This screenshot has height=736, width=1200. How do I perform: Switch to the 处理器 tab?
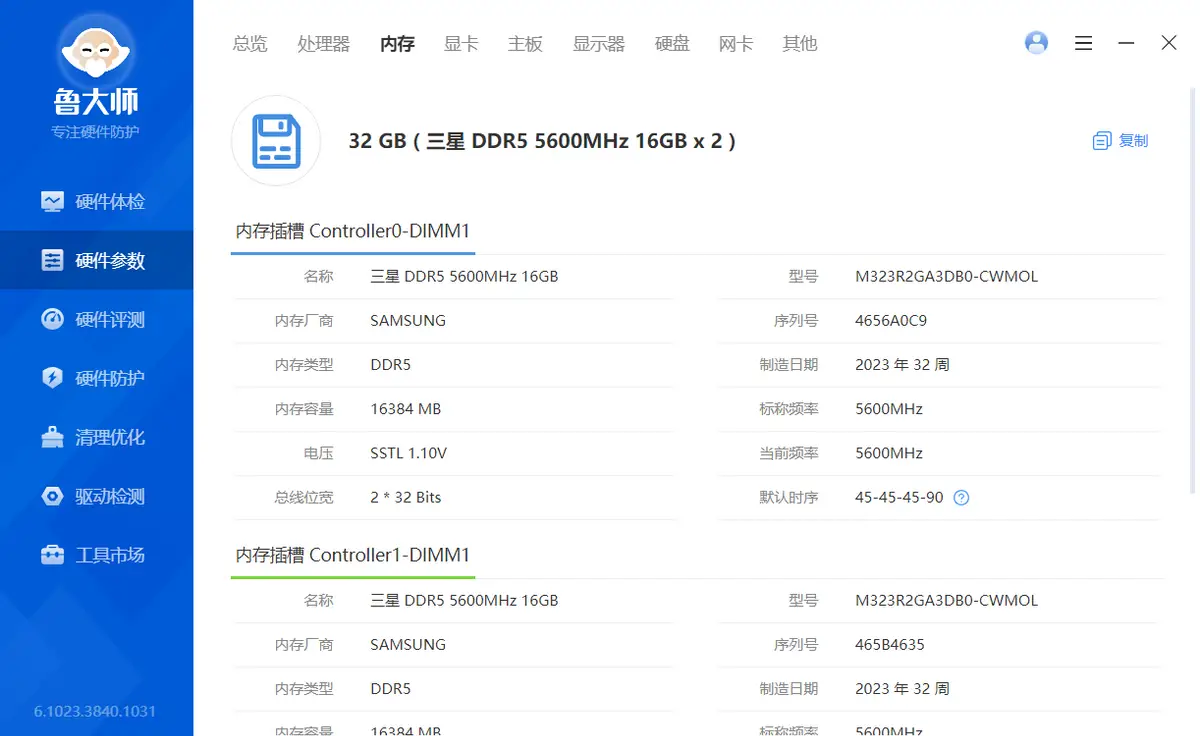coord(324,43)
